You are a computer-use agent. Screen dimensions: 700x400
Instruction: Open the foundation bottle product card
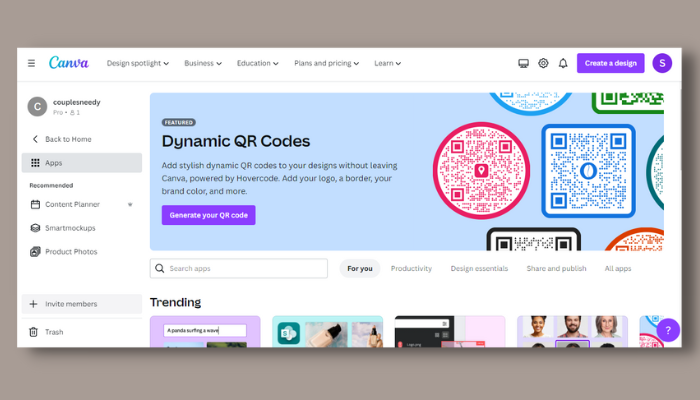coord(328,332)
